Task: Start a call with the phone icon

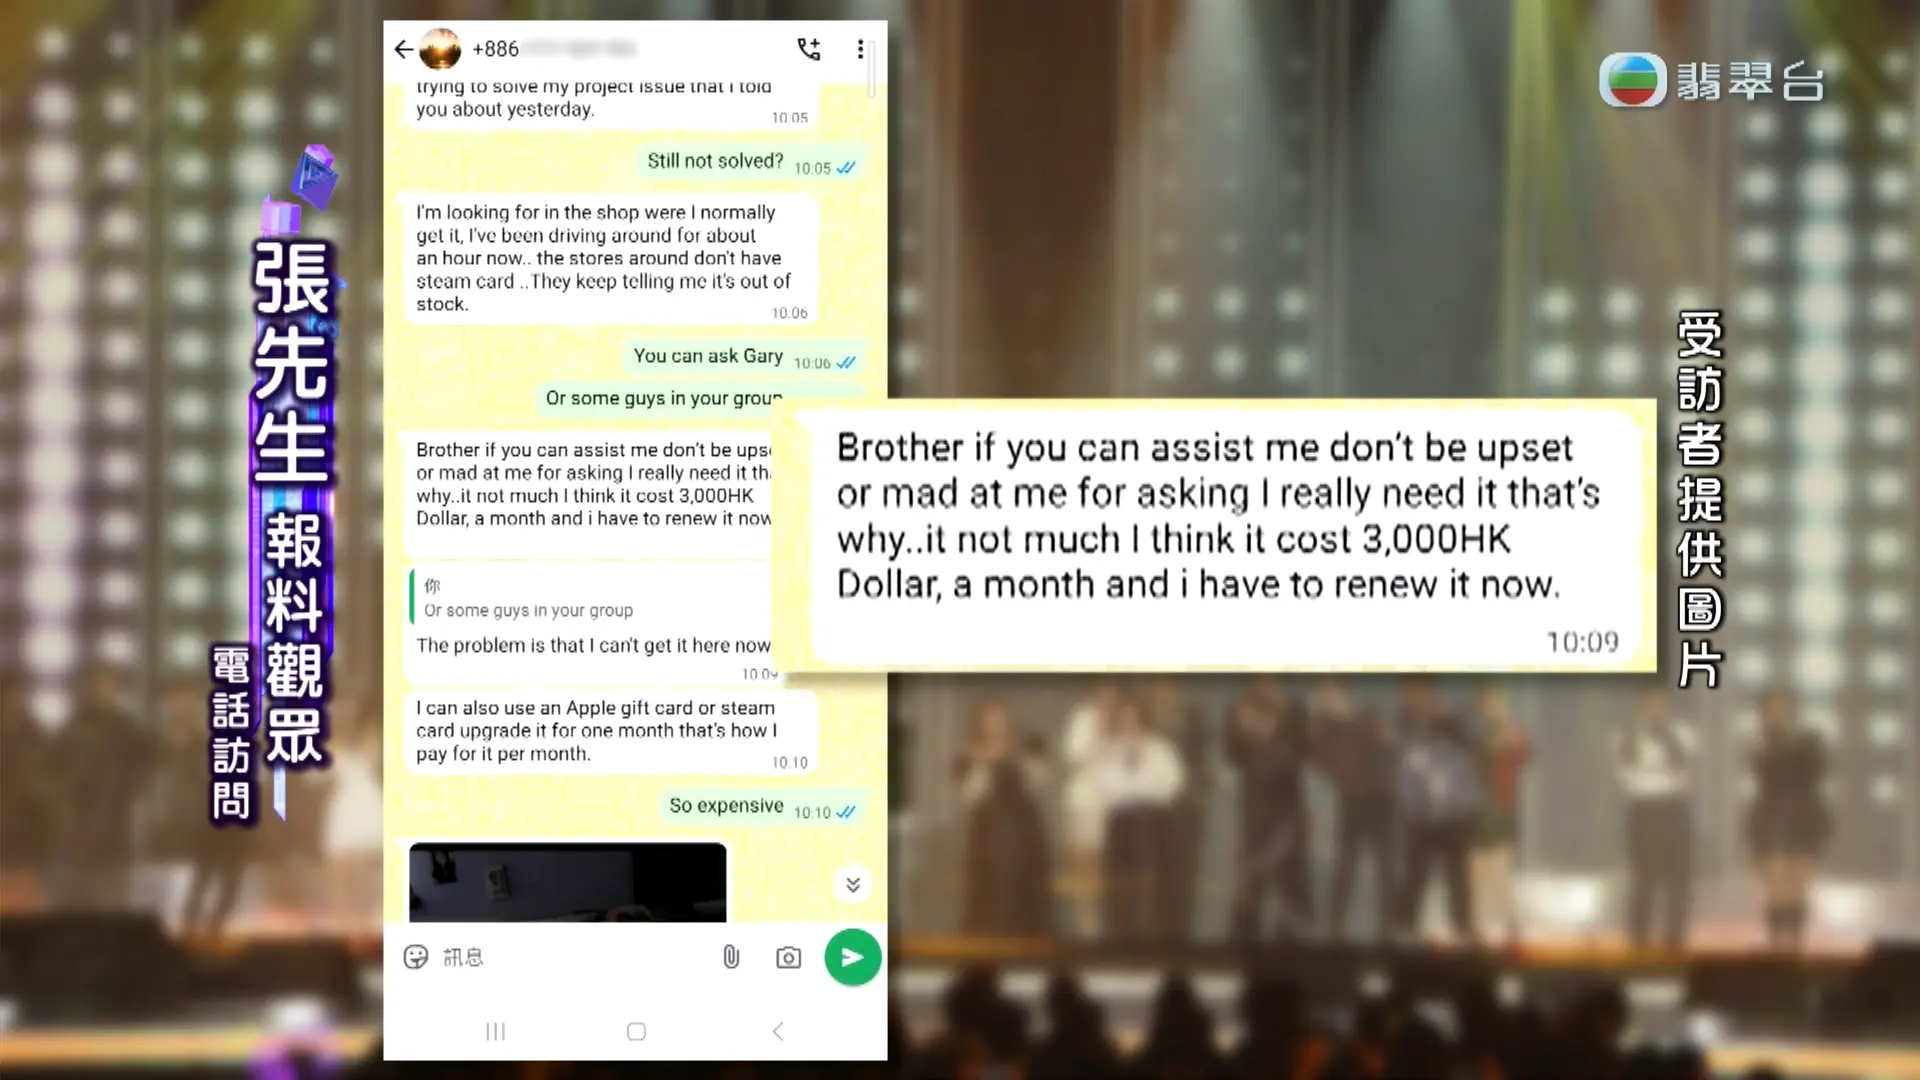Action: click(x=809, y=49)
